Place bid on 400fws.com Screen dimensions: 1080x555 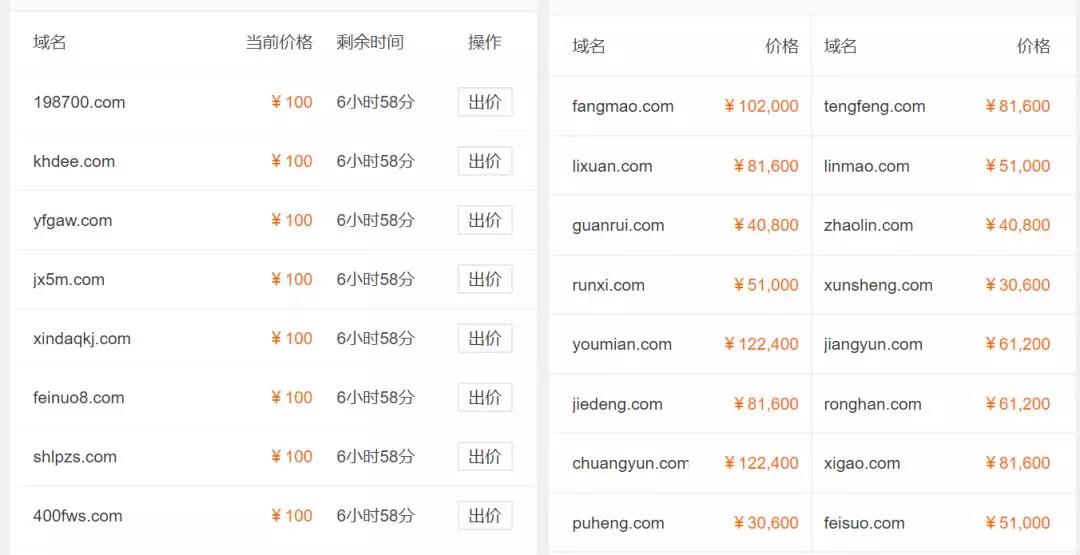[x=485, y=516]
